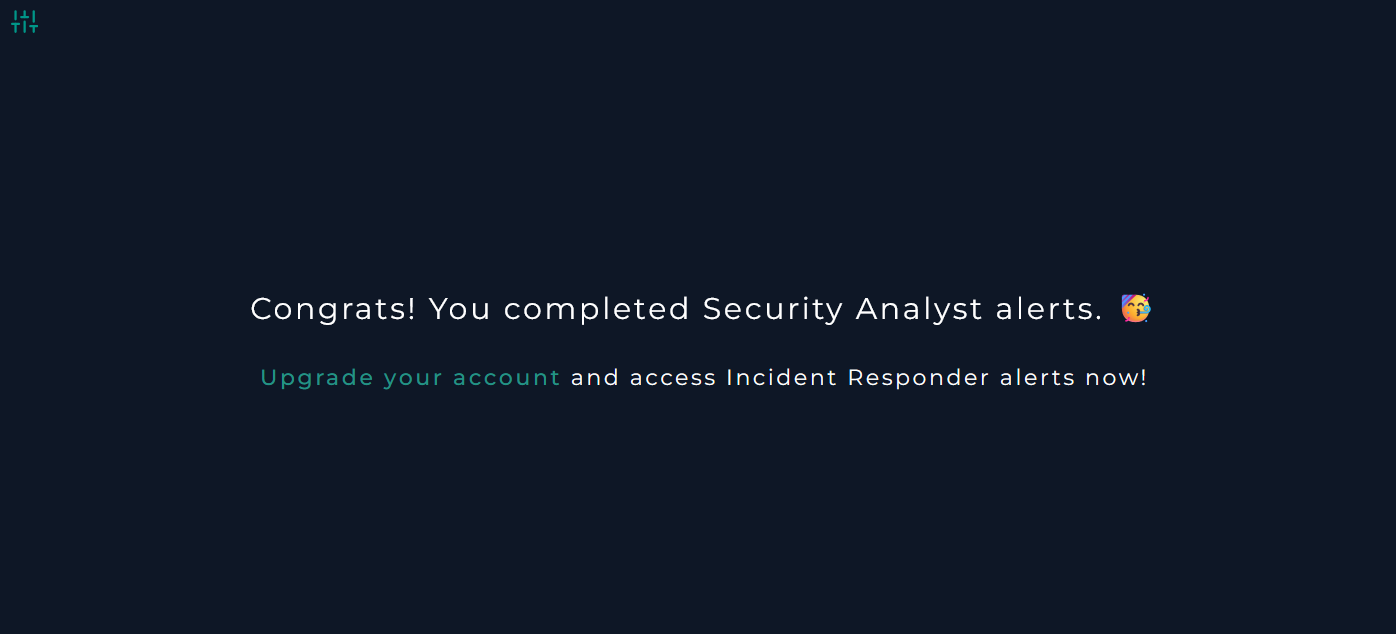Click the word You in the heading
The height and width of the screenshot is (634, 1396).
click(460, 309)
